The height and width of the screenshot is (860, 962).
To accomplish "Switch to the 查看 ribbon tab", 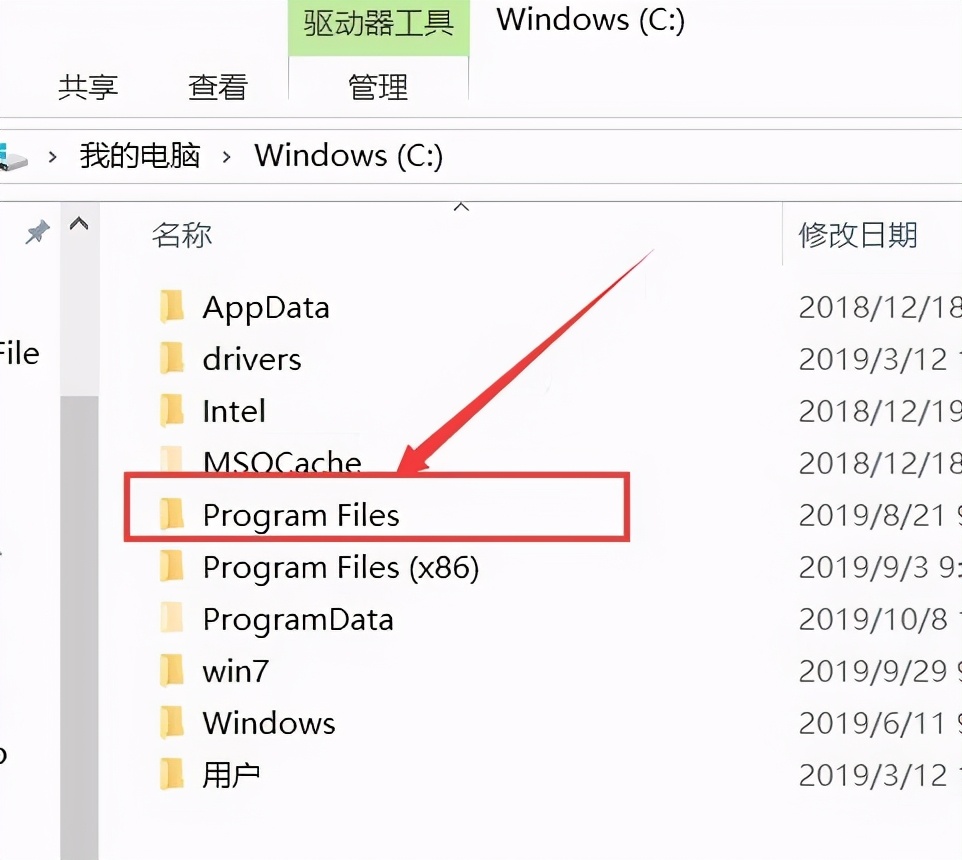I will pos(218,88).
